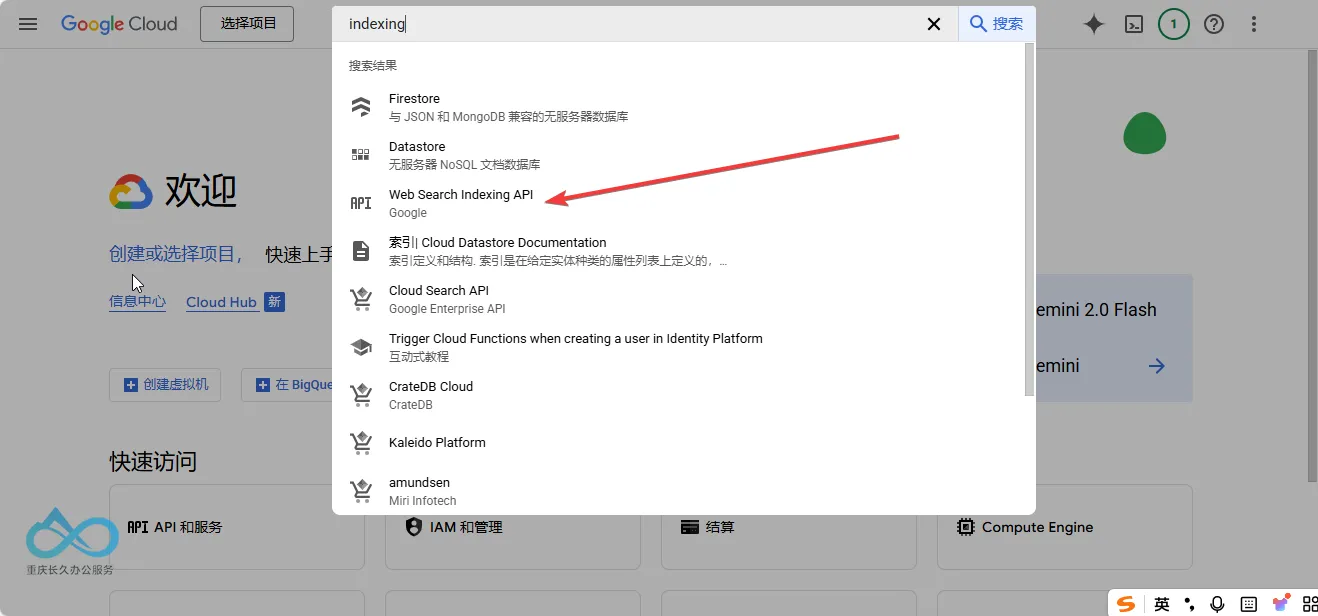Click the document icon beside 索引 result

tap(361, 251)
